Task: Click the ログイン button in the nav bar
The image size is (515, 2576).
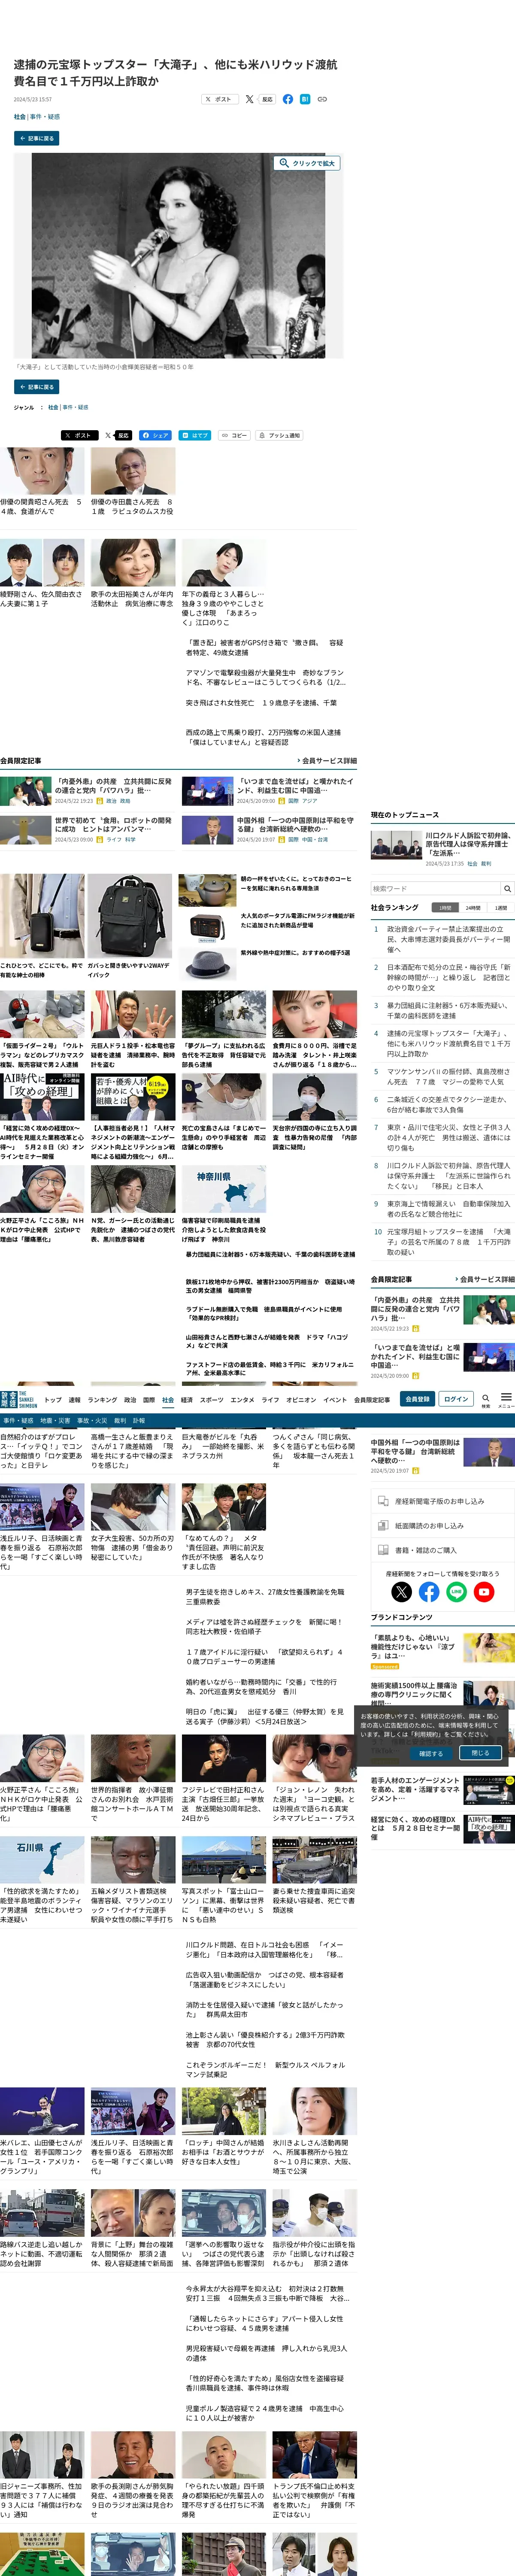Action: 456,1399
